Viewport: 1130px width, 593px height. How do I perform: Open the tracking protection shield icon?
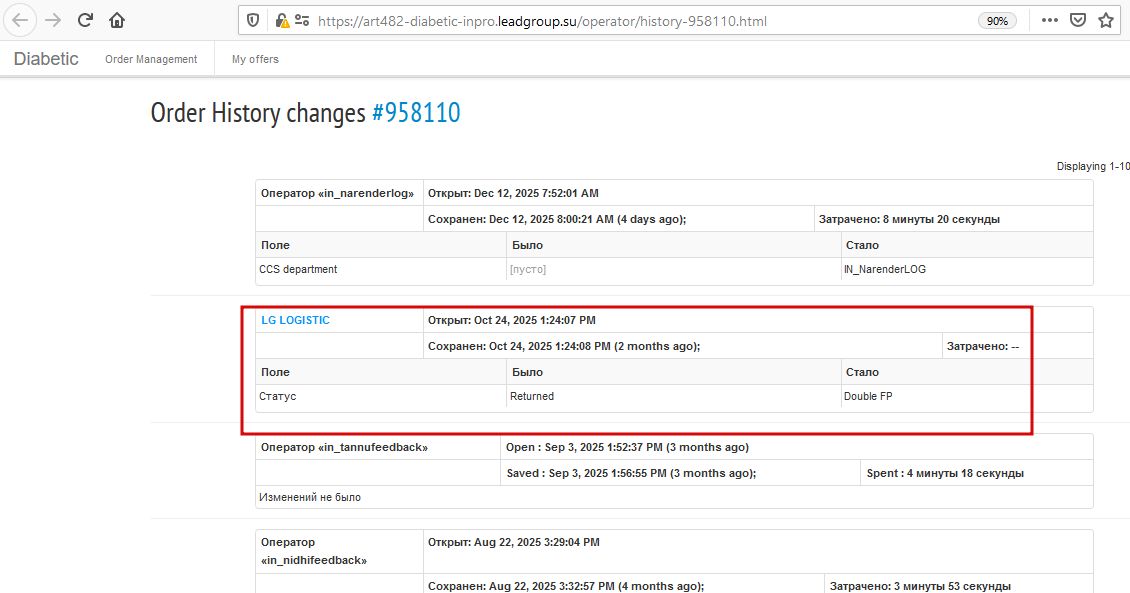[x=253, y=21]
